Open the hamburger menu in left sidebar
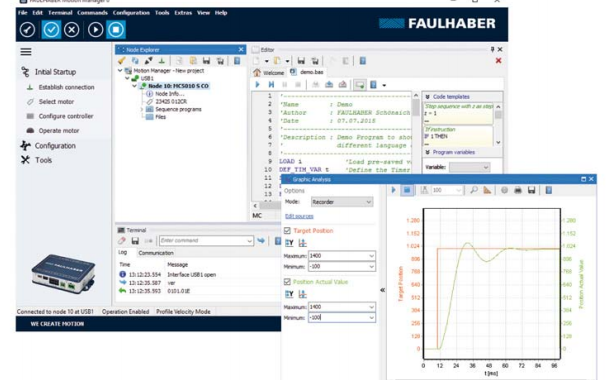608x380 pixels. (x=26, y=52)
